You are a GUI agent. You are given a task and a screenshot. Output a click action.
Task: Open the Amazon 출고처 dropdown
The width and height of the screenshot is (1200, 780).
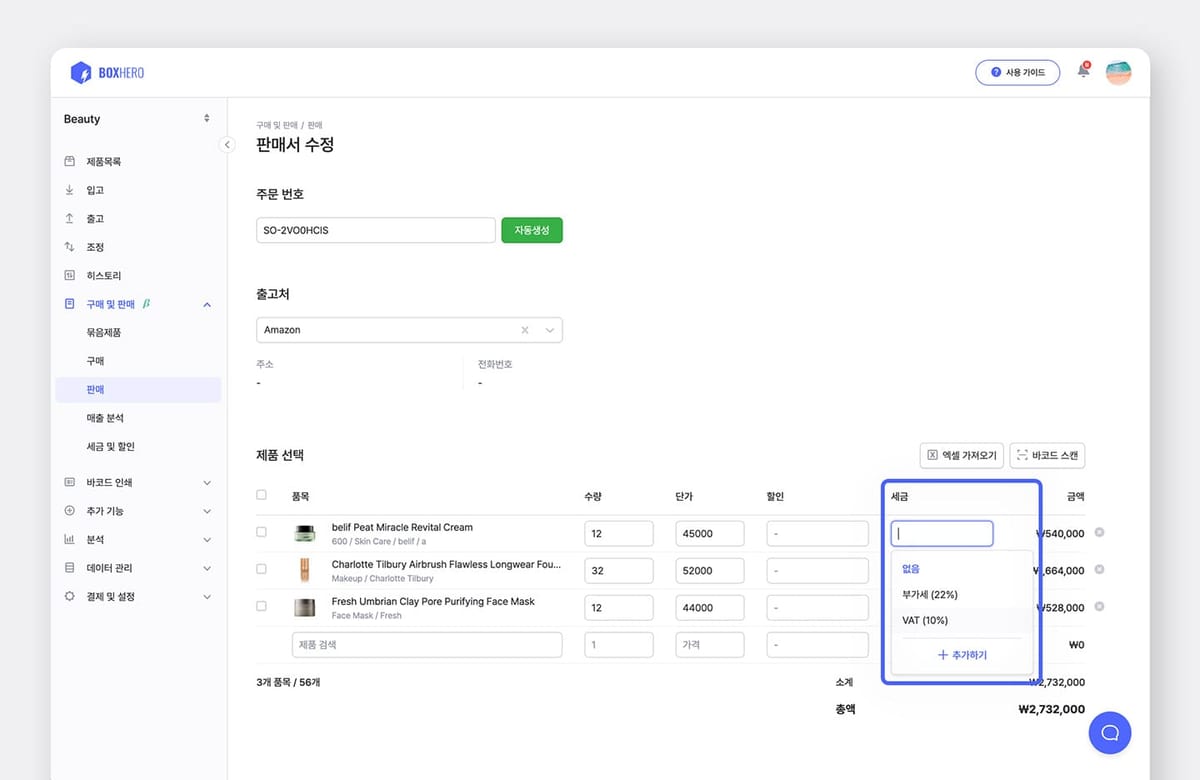(548, 329)
